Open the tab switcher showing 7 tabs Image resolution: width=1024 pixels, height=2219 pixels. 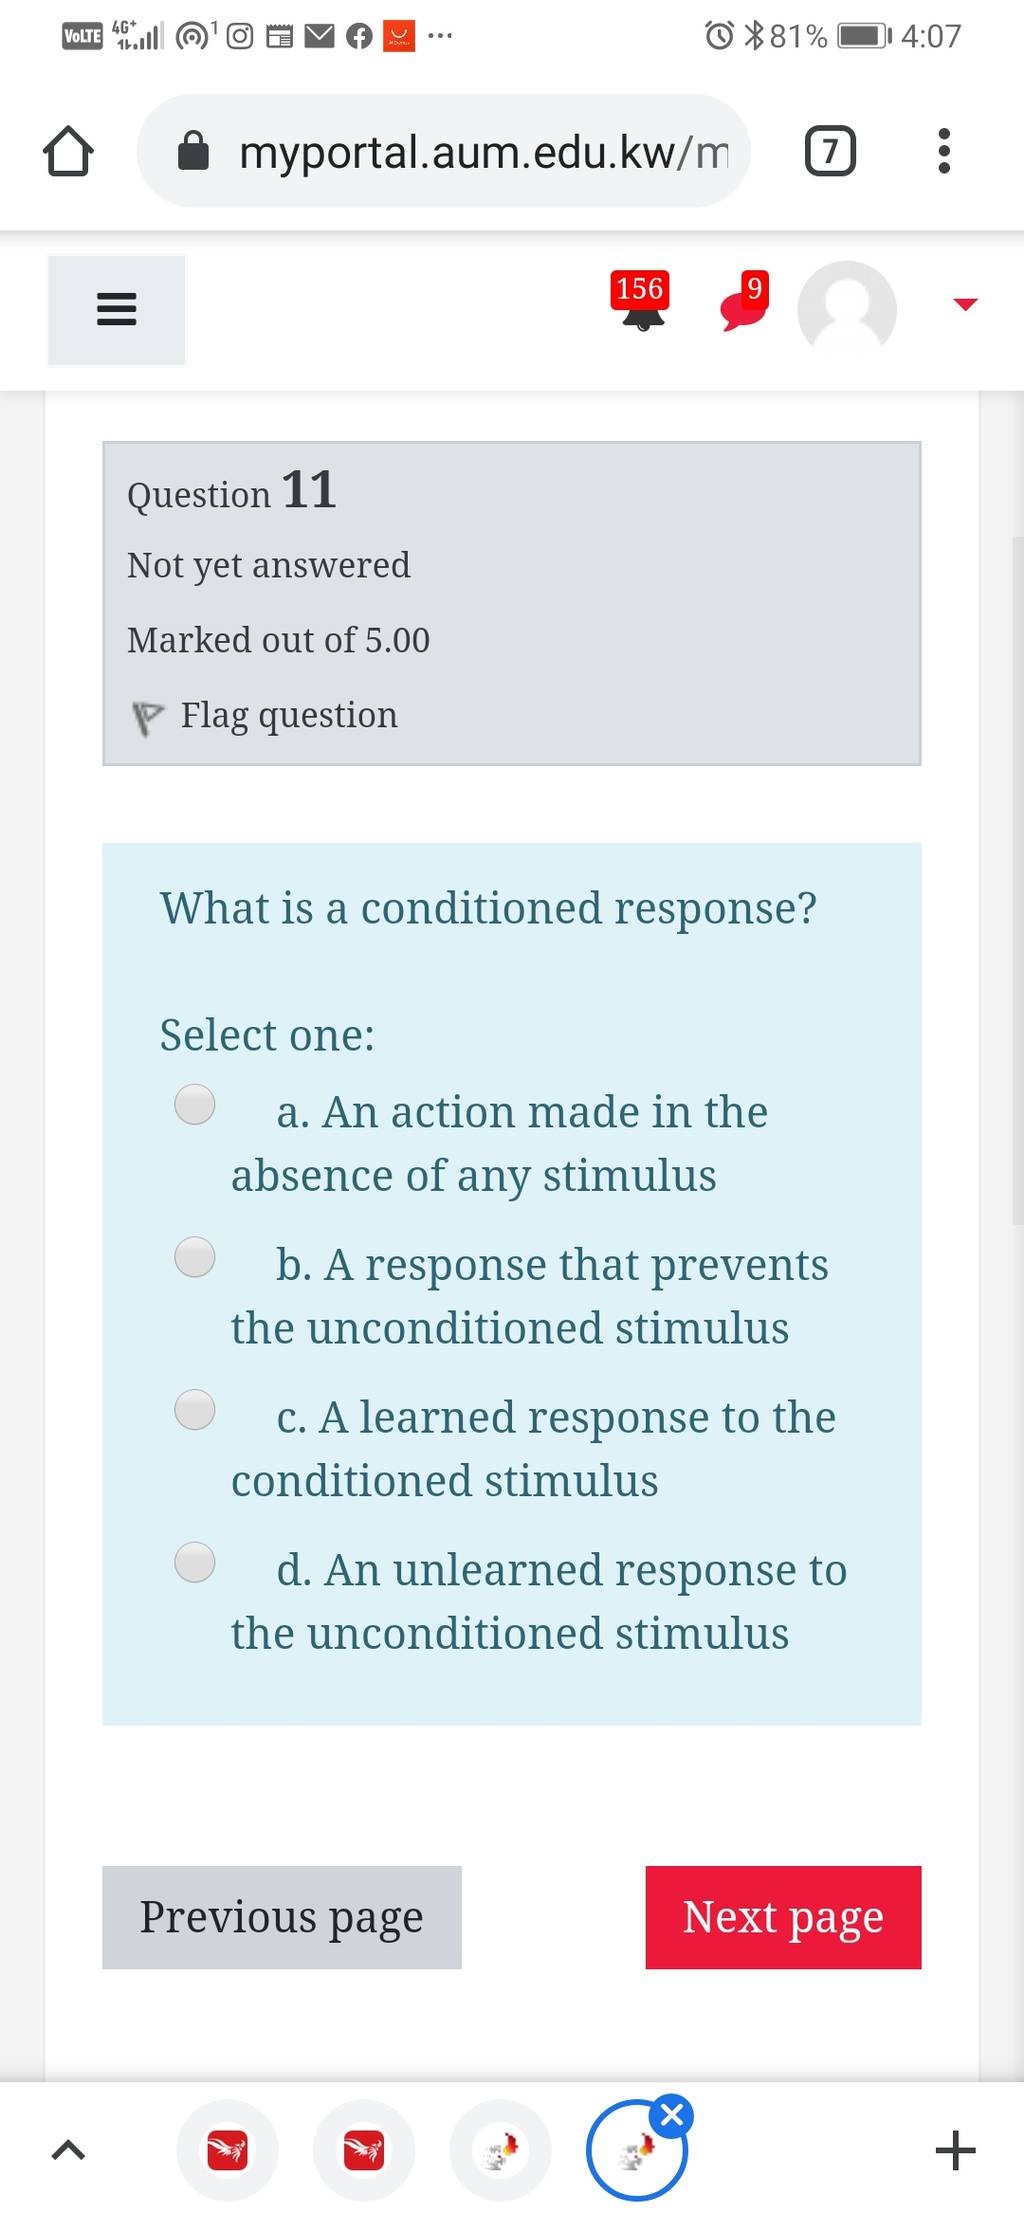830,151
